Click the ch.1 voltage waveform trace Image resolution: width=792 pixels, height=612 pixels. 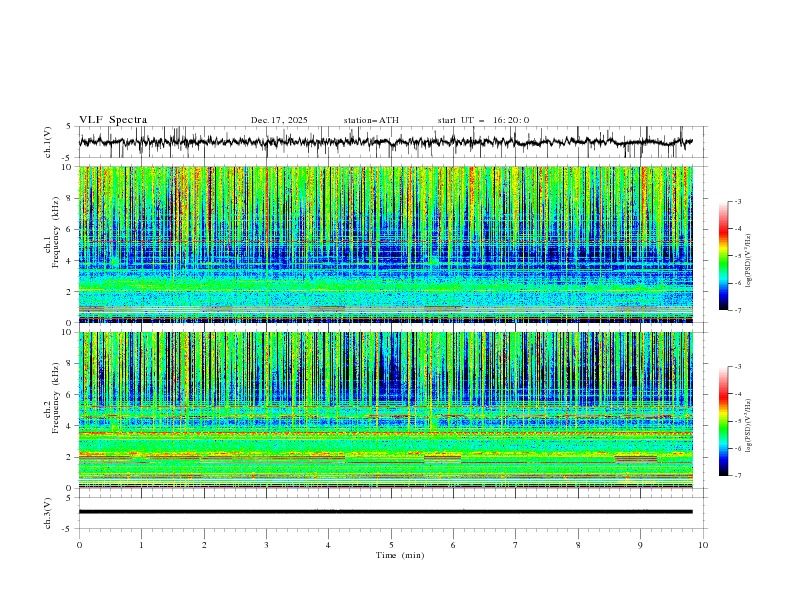pyautogui.click(x=386, y=142)
